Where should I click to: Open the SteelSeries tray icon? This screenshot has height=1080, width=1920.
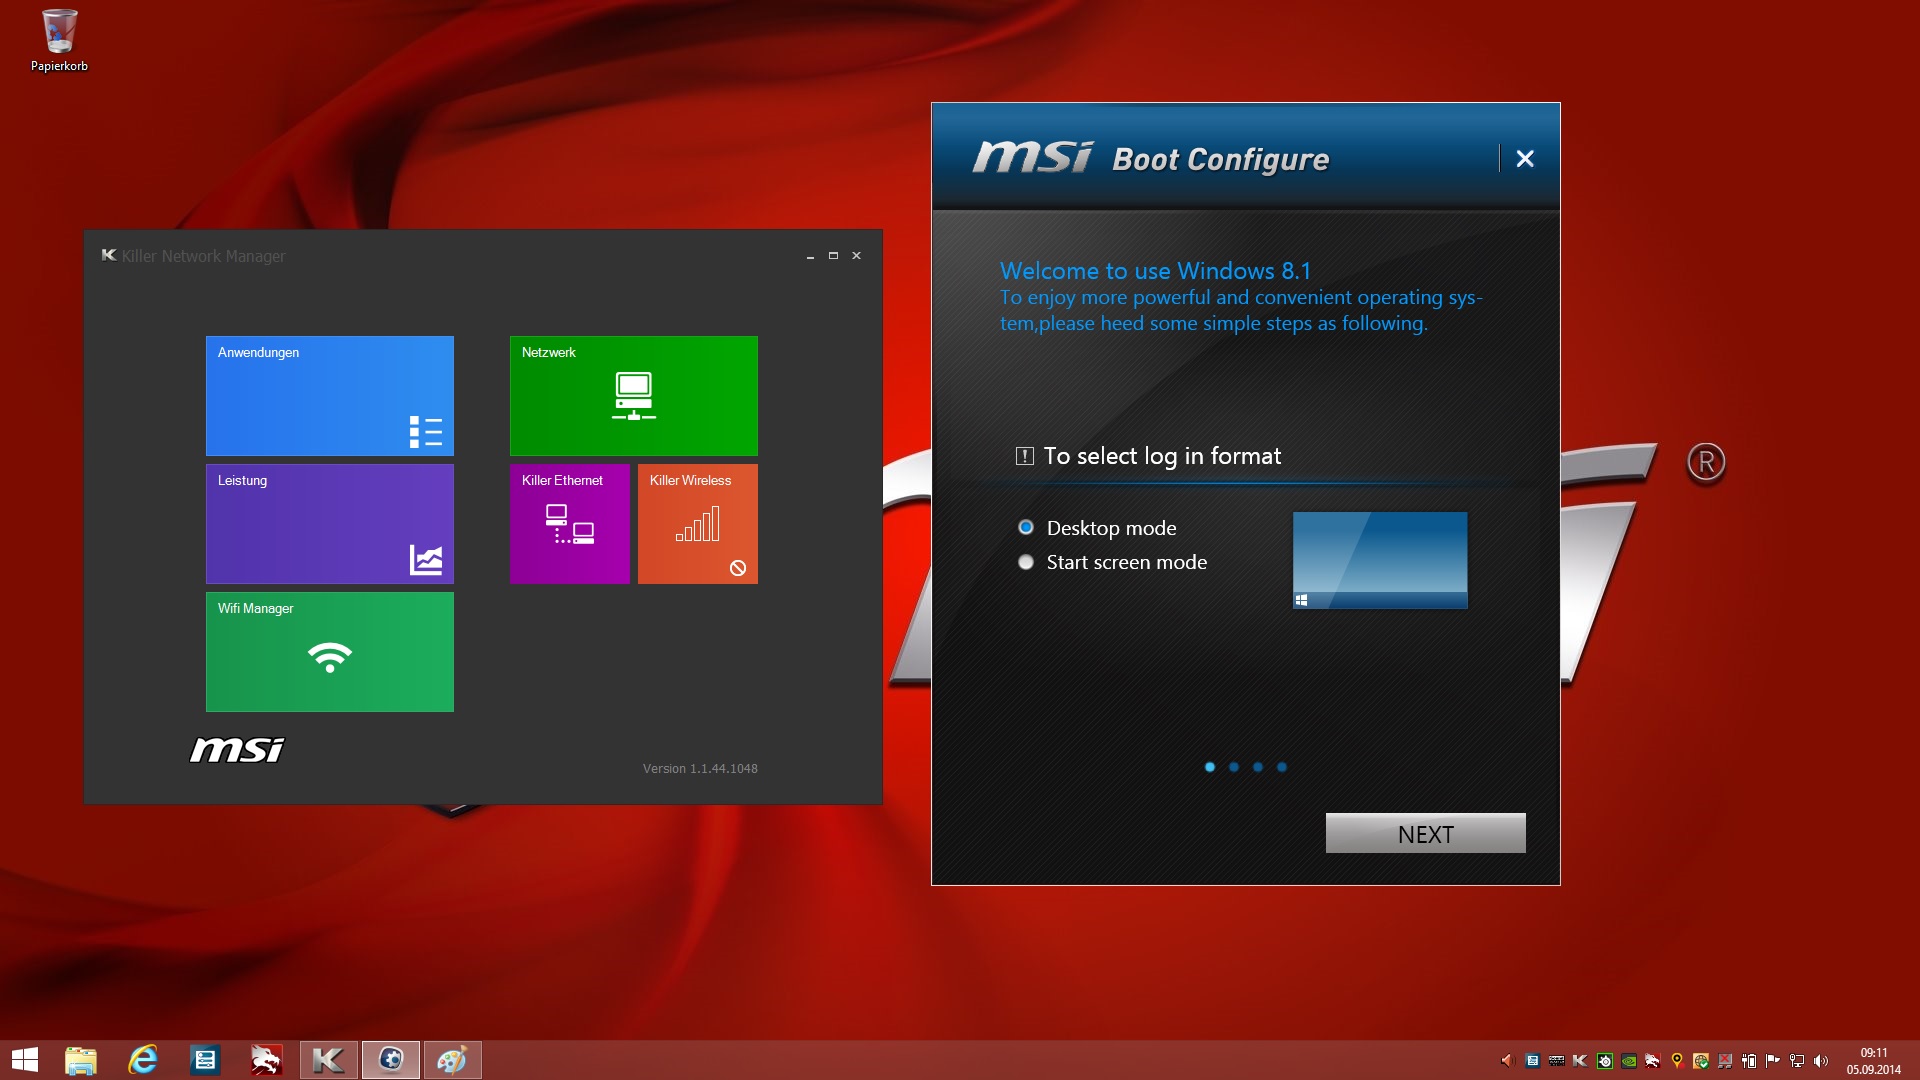1605,1061
